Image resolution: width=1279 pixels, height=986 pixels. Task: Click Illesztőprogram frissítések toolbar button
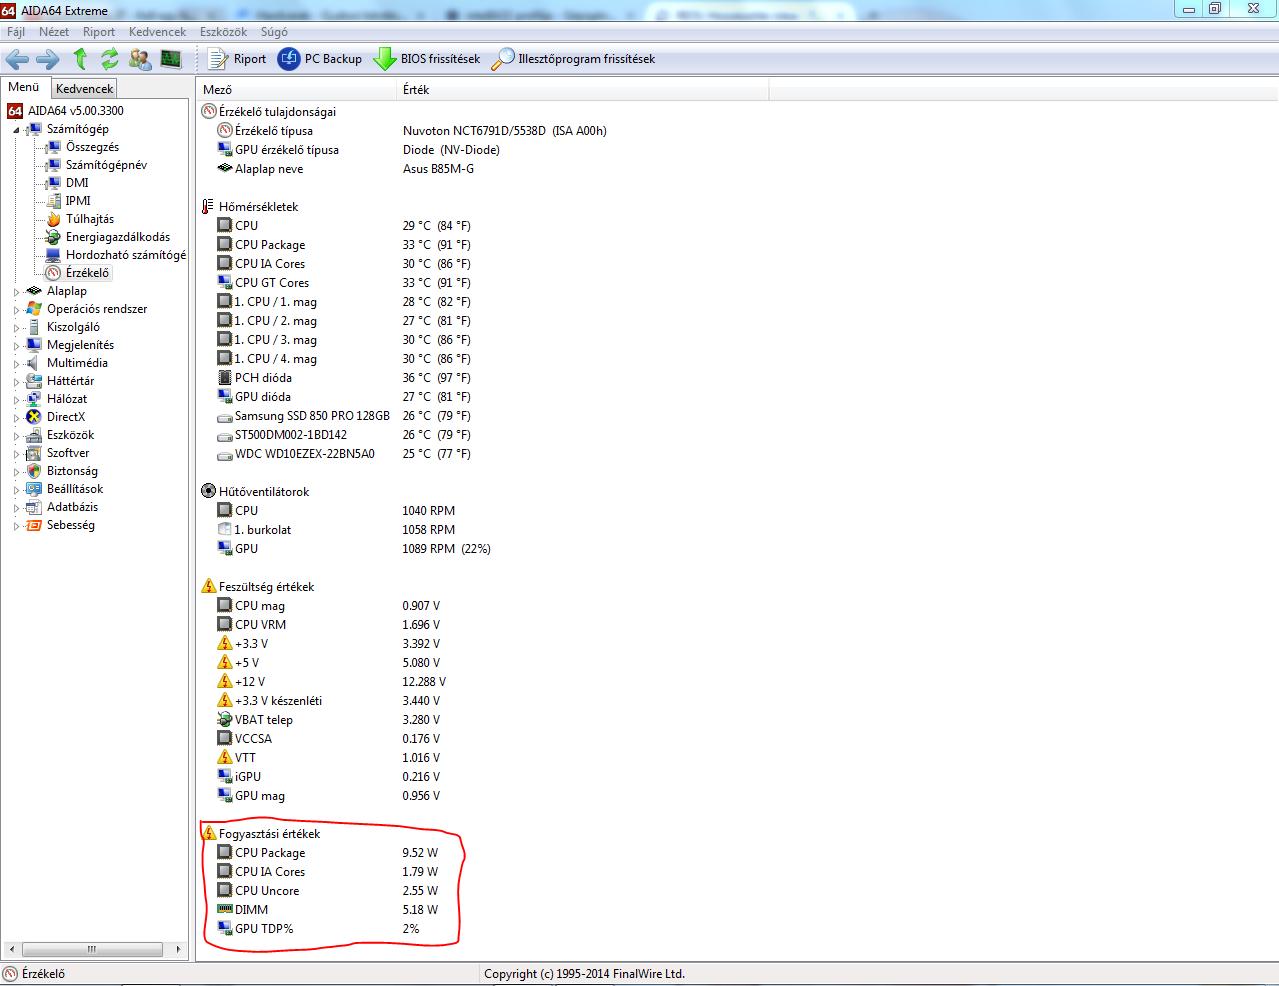click(573, 59)
